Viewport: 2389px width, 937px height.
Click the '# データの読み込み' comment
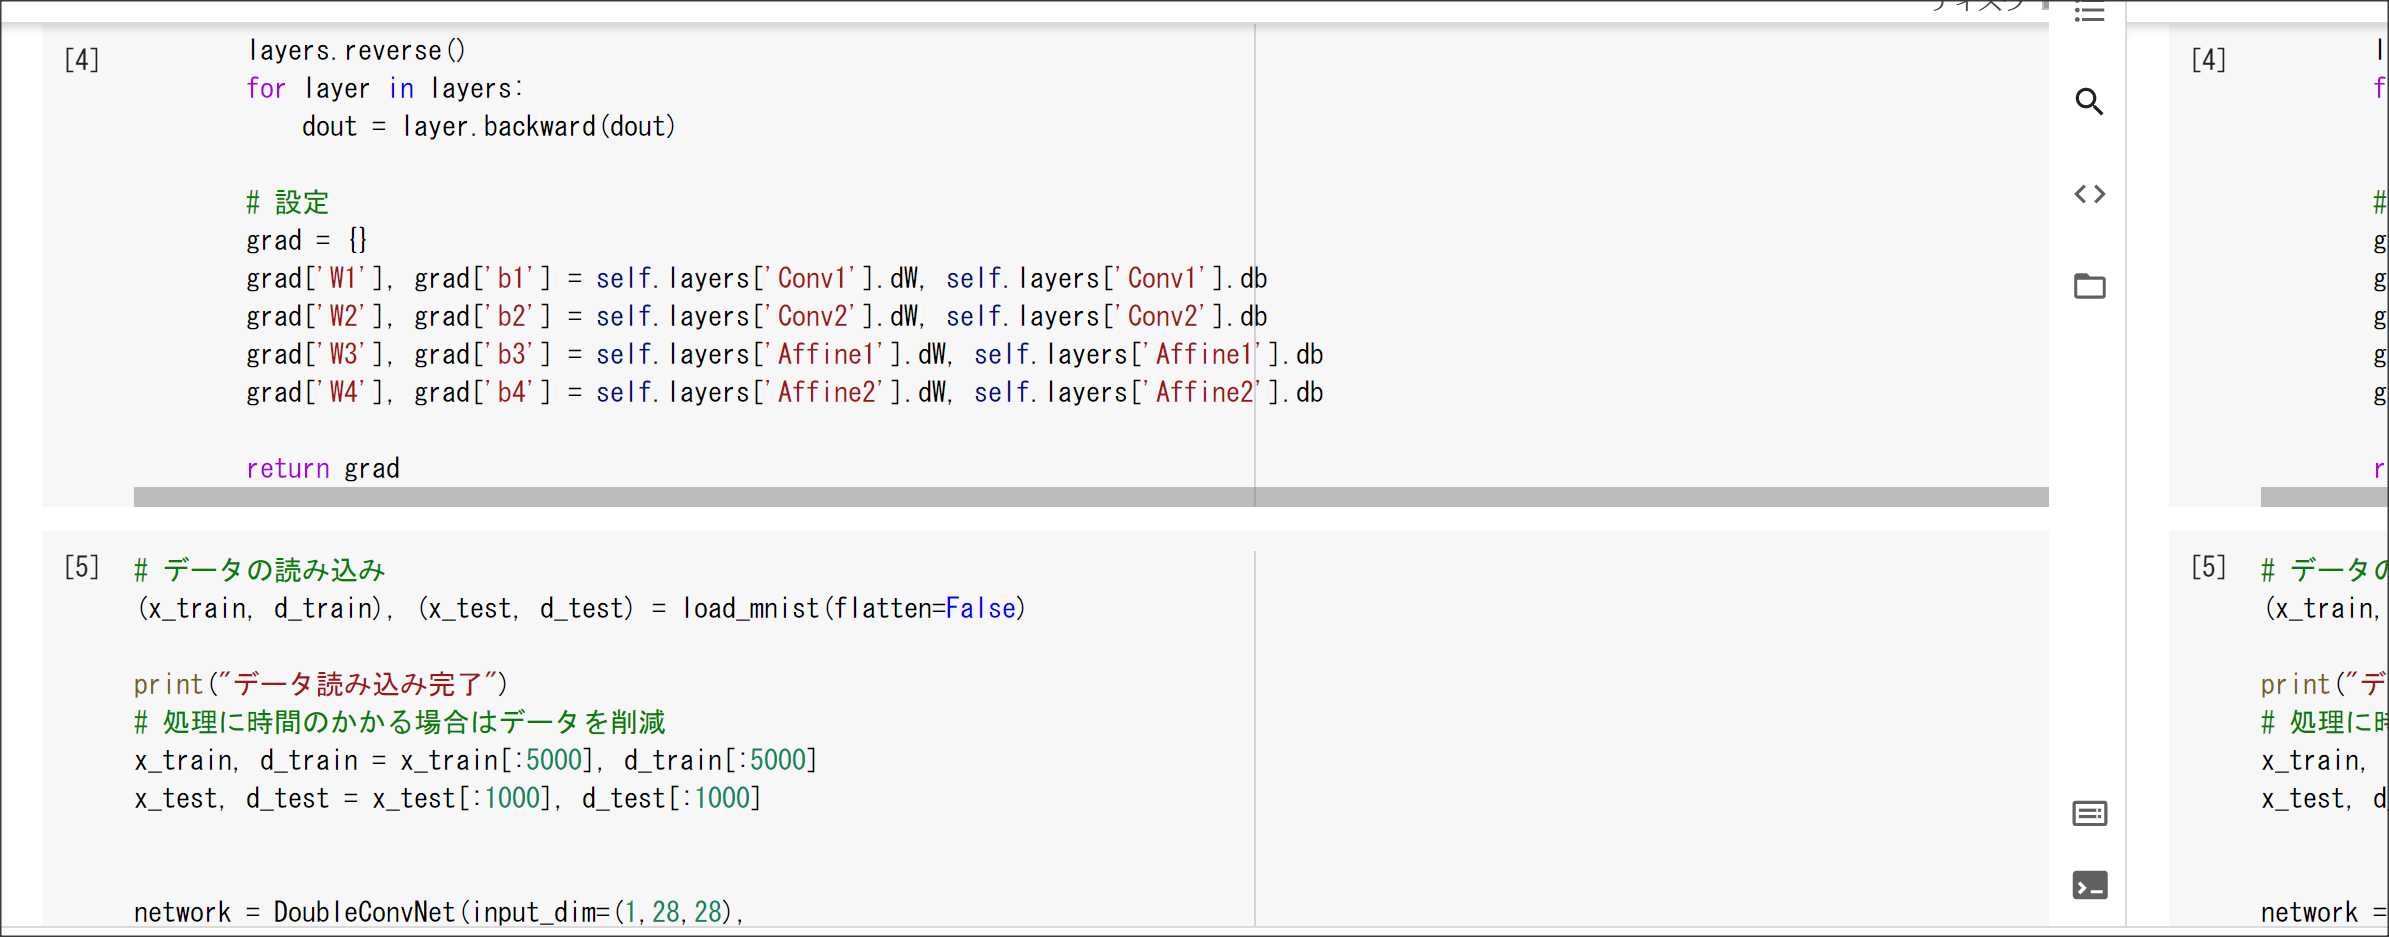[x=260, y=570]
